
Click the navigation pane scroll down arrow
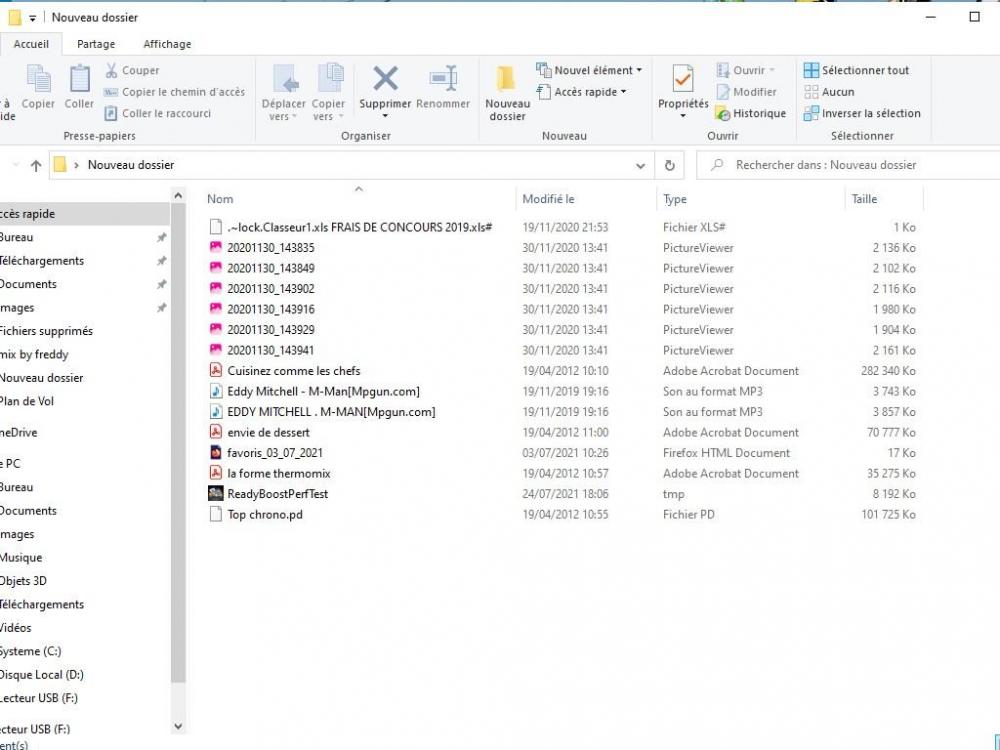(178, 727)
